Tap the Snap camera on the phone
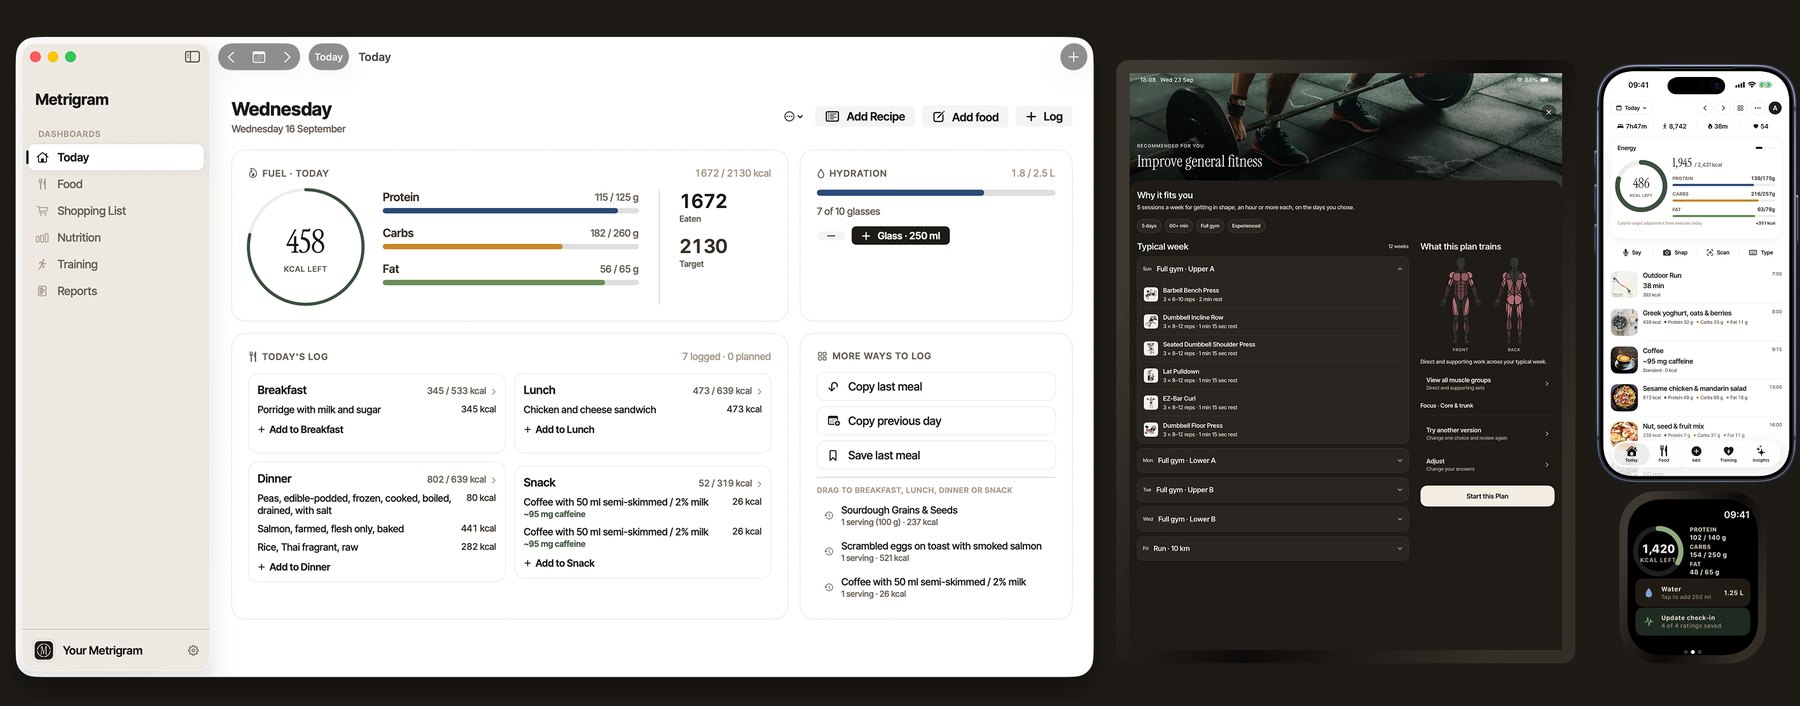 (1675, 252)
